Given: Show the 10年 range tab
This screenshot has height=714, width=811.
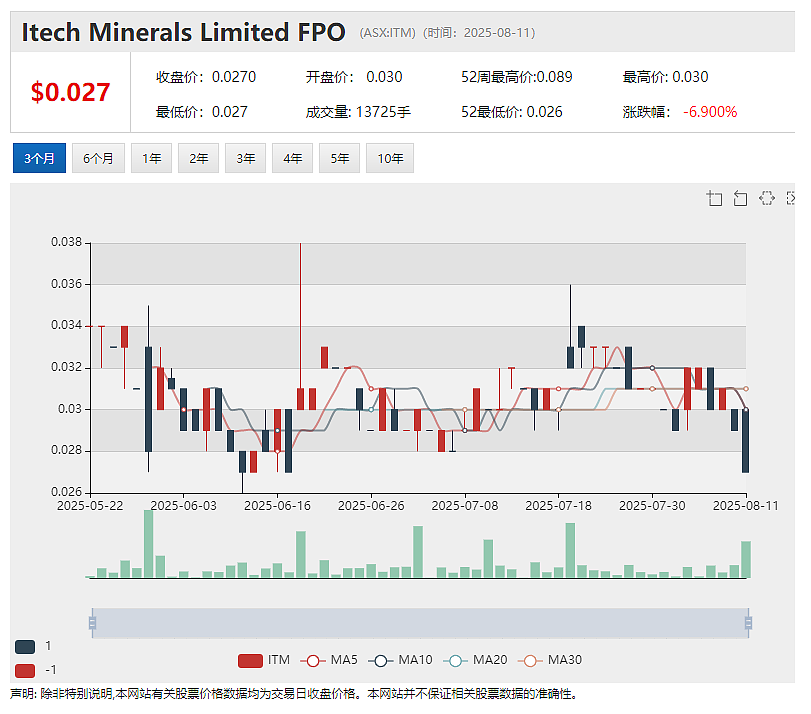Looking at the screenshot, I should click(390, 158).
